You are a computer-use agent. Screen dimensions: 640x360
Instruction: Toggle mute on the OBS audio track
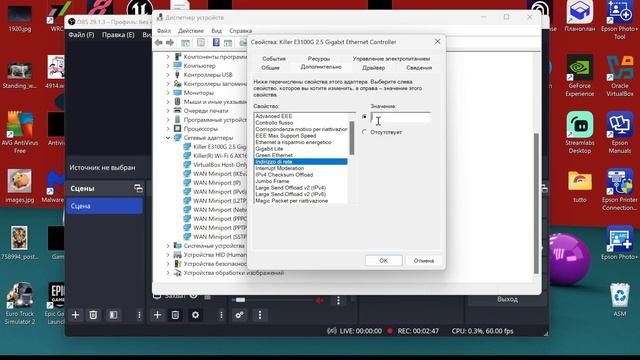(320, 300)
